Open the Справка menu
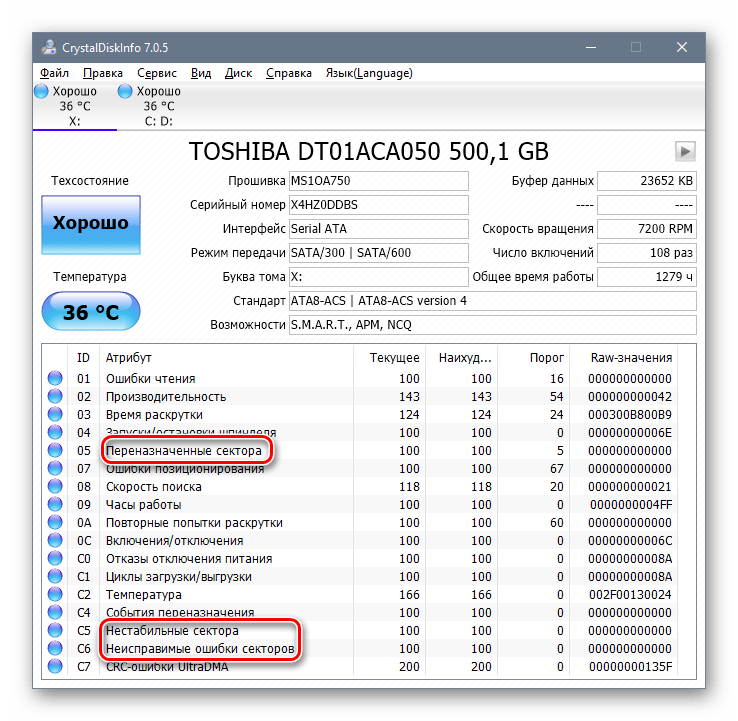This screenshot has width=738, height=721. click(289, 73)
